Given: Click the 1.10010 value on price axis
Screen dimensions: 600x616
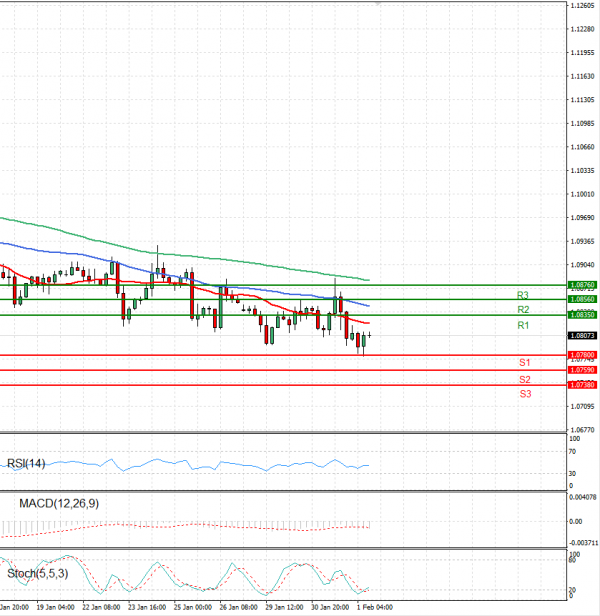Looking at the screenshot, I should [x=582, y=194].
